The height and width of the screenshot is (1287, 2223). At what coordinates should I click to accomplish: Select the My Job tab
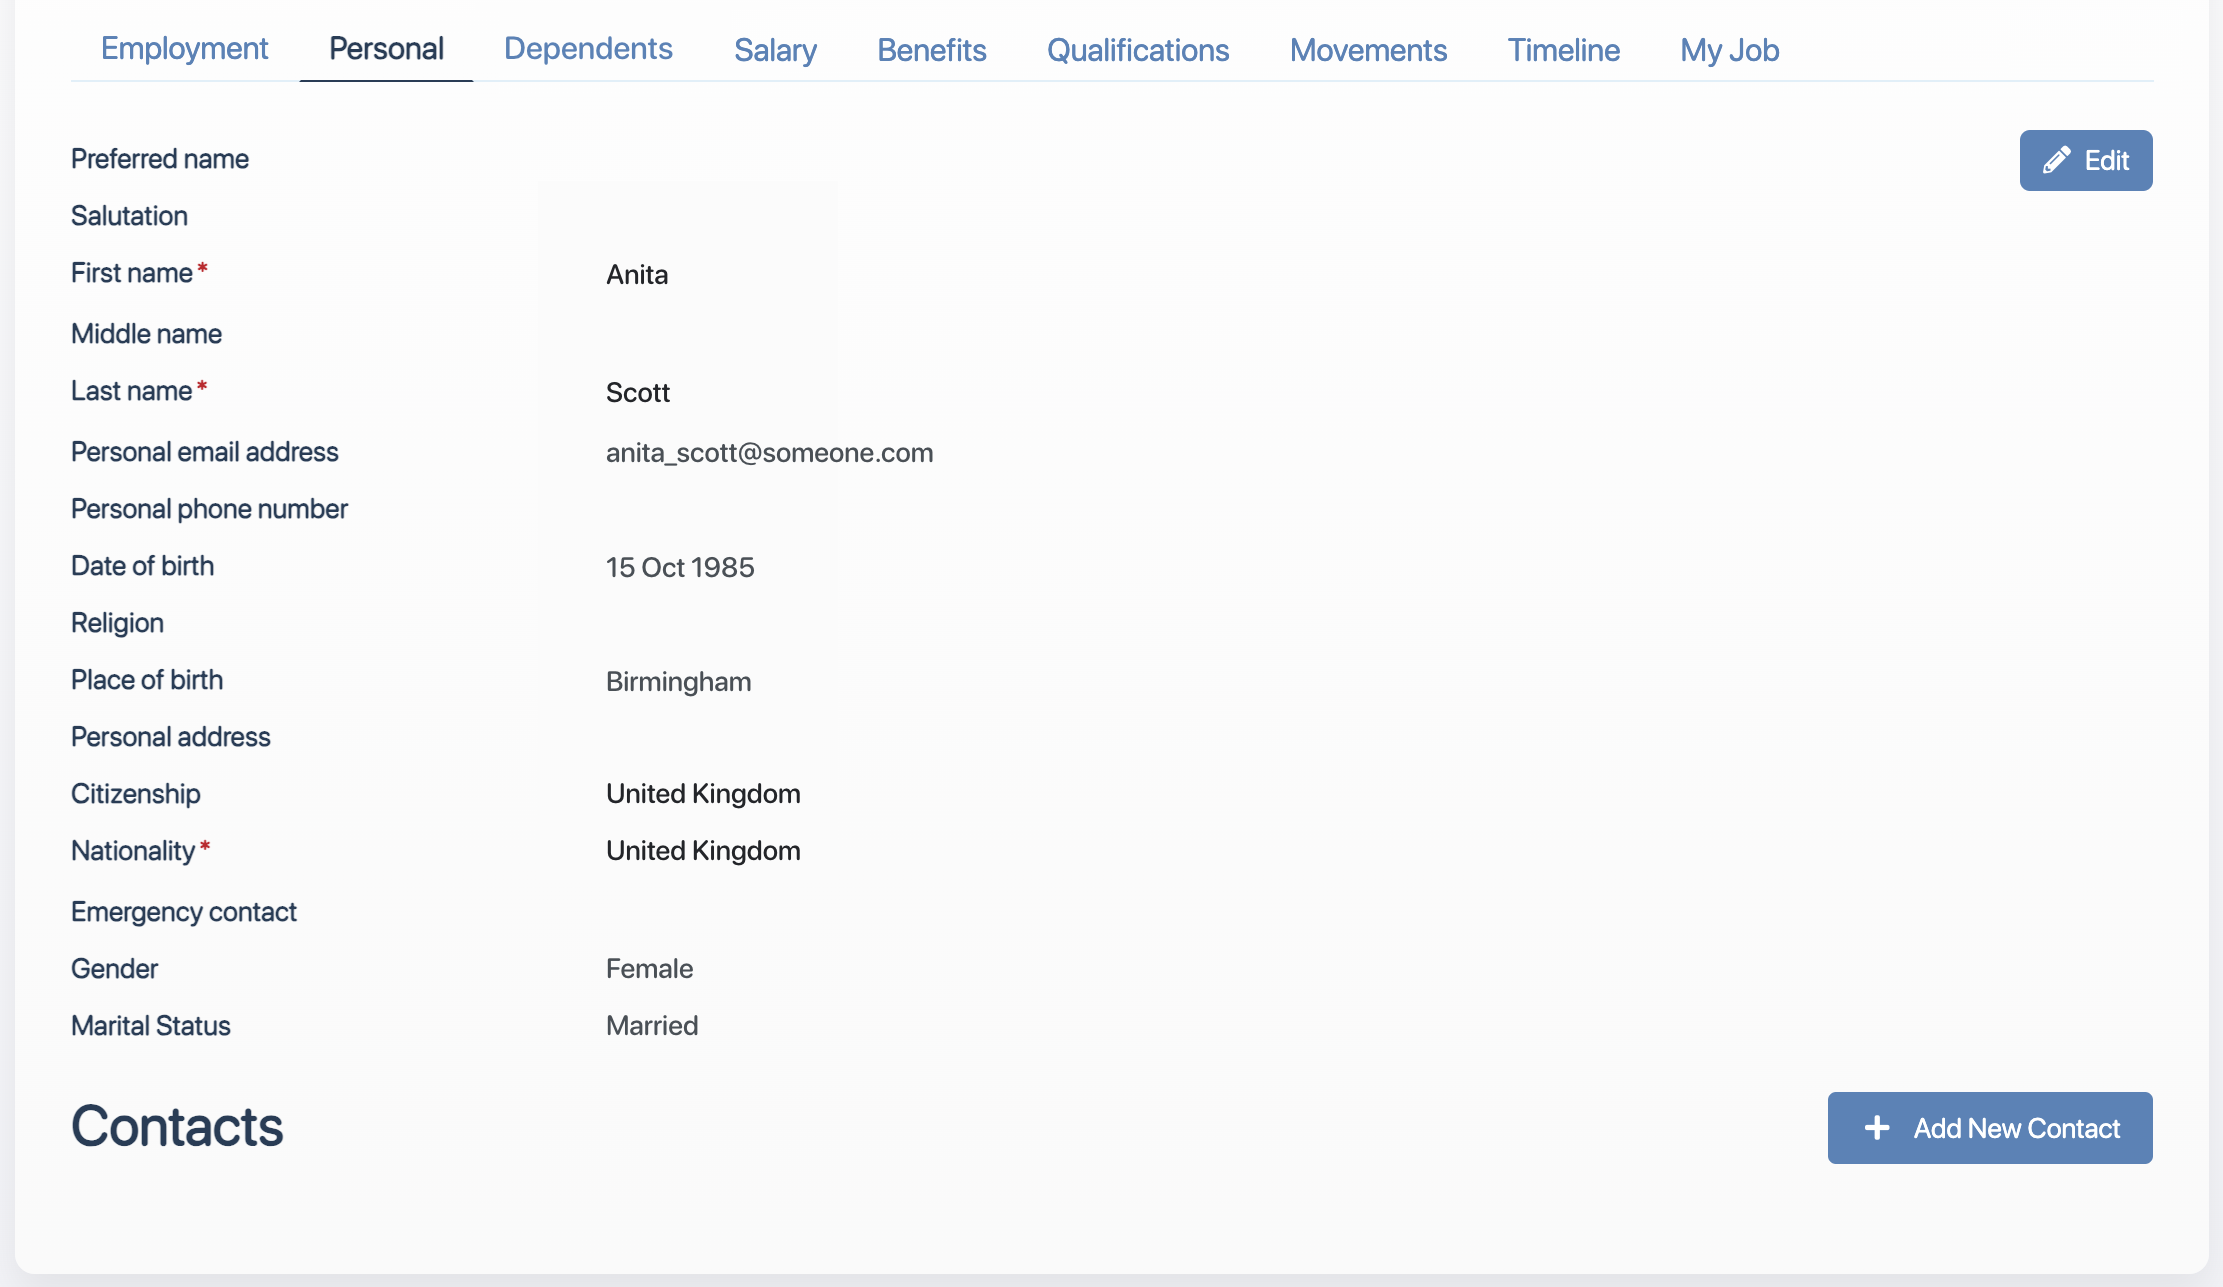coord(1730,49)
